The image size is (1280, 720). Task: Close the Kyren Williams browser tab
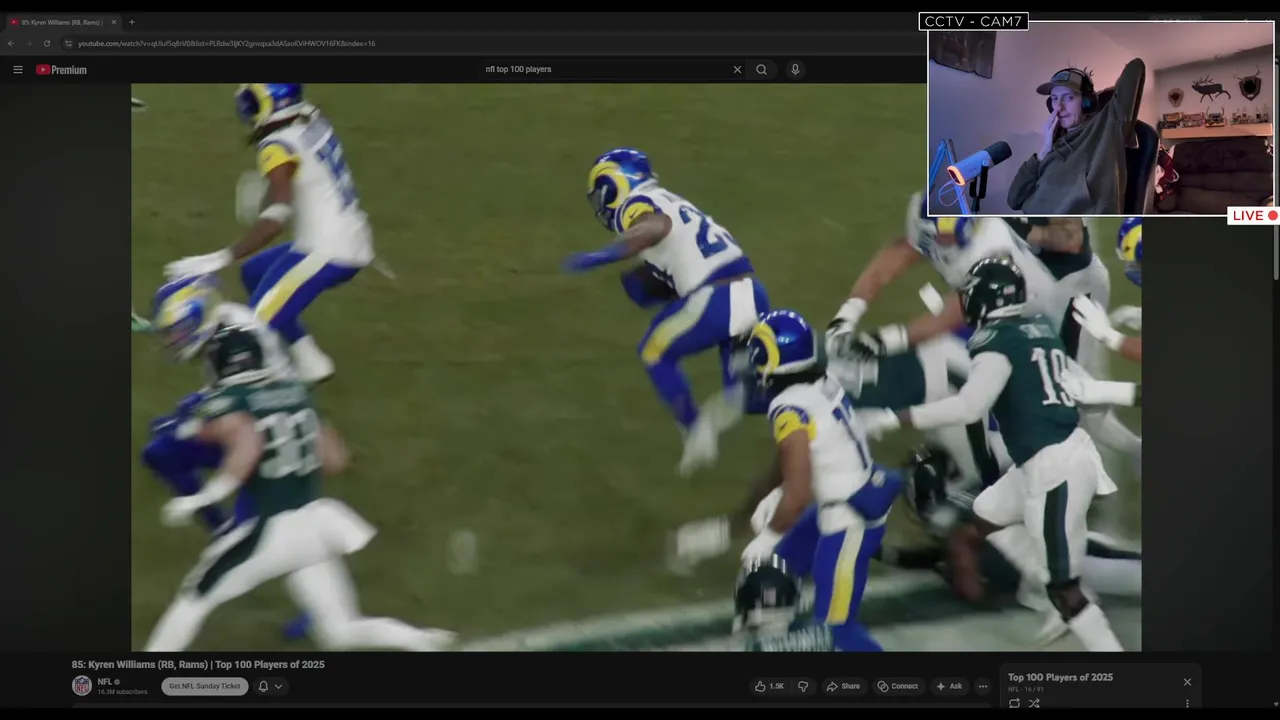[x=113, y=22]
